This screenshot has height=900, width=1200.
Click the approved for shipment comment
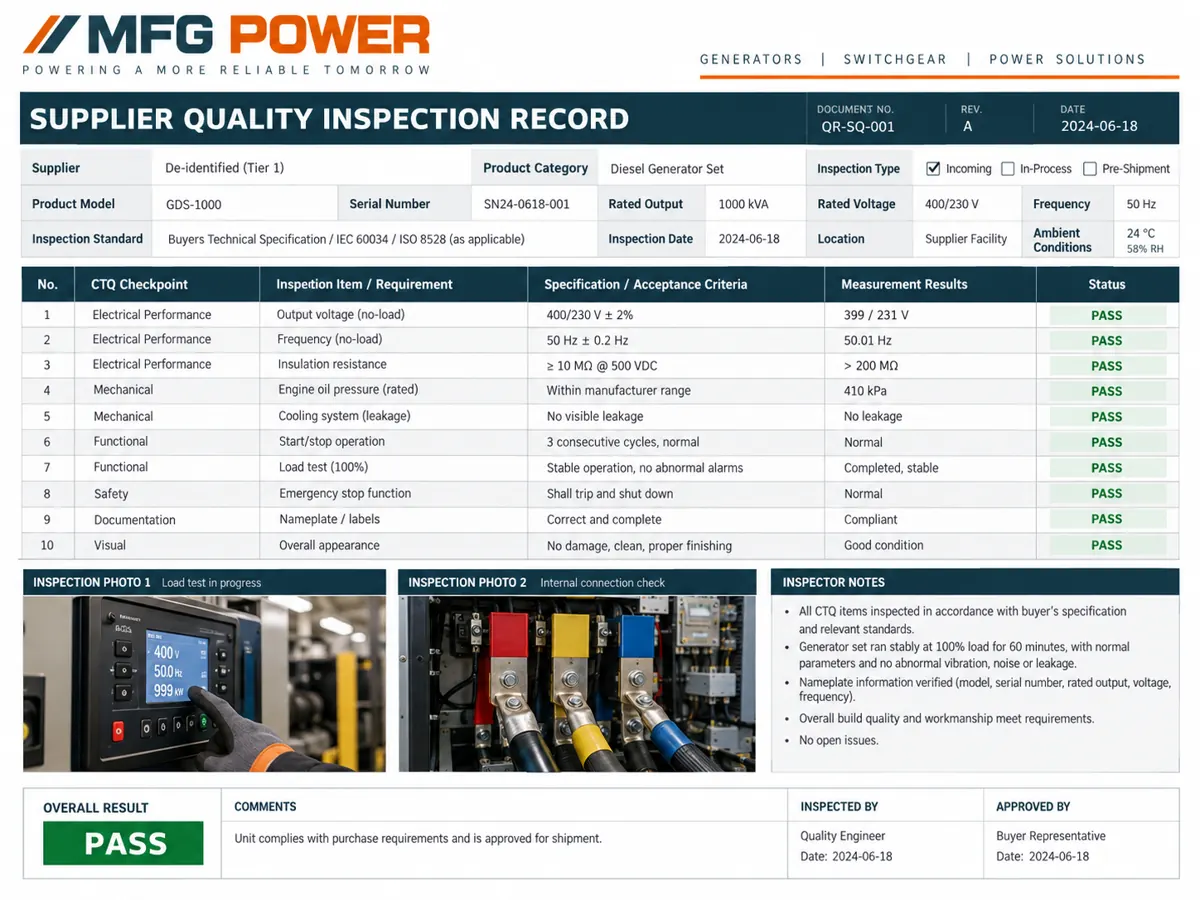pyautogui.click(x=418, y=838)
